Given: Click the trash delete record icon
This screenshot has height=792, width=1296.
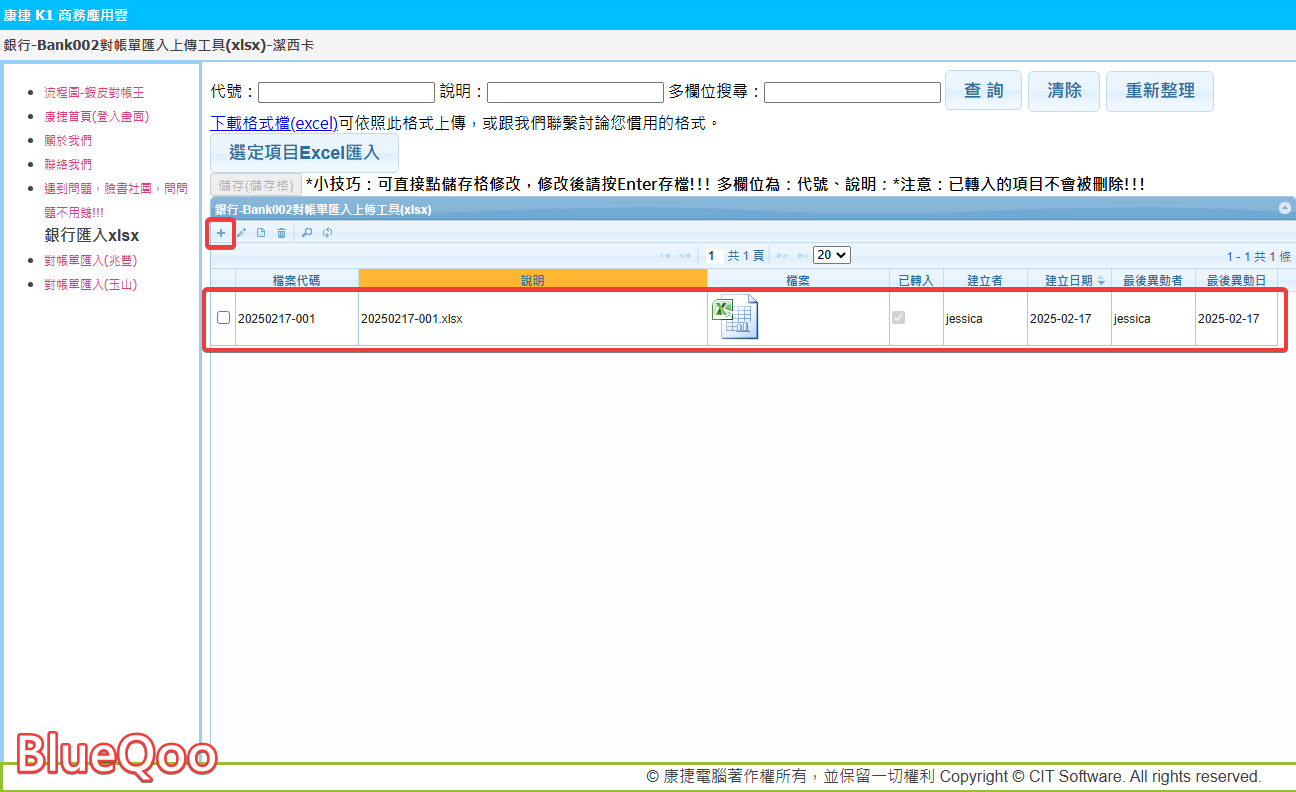Looking at the screenshot, I should (281, 233).
